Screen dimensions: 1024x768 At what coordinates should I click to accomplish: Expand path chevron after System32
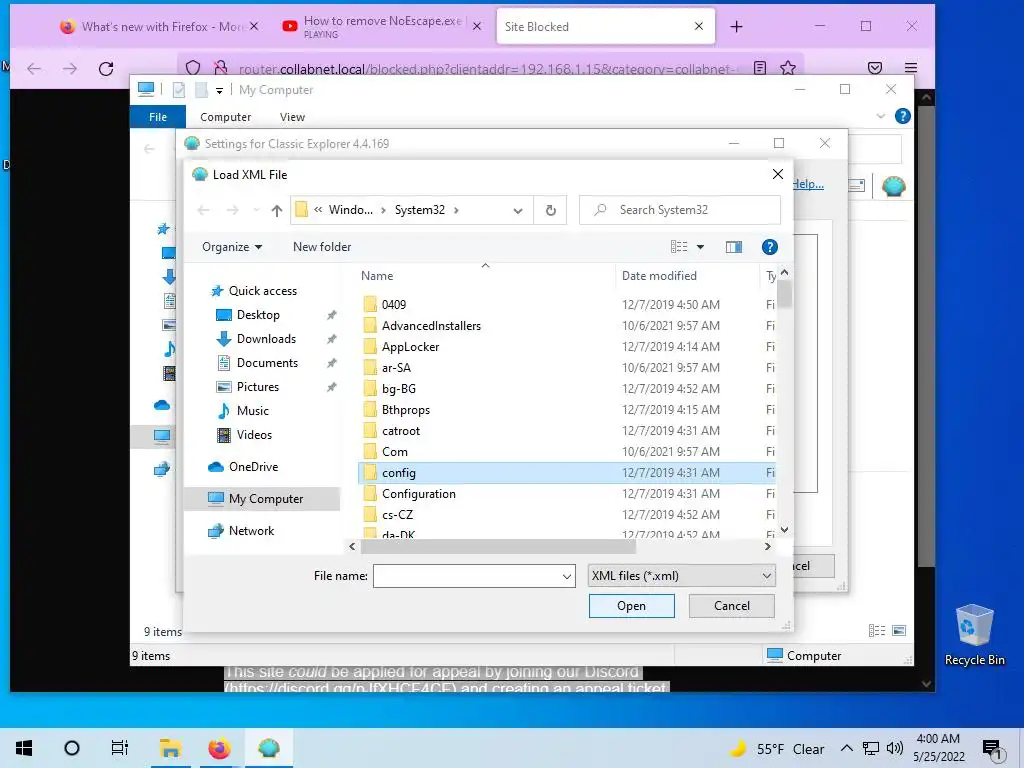(456, 210)
